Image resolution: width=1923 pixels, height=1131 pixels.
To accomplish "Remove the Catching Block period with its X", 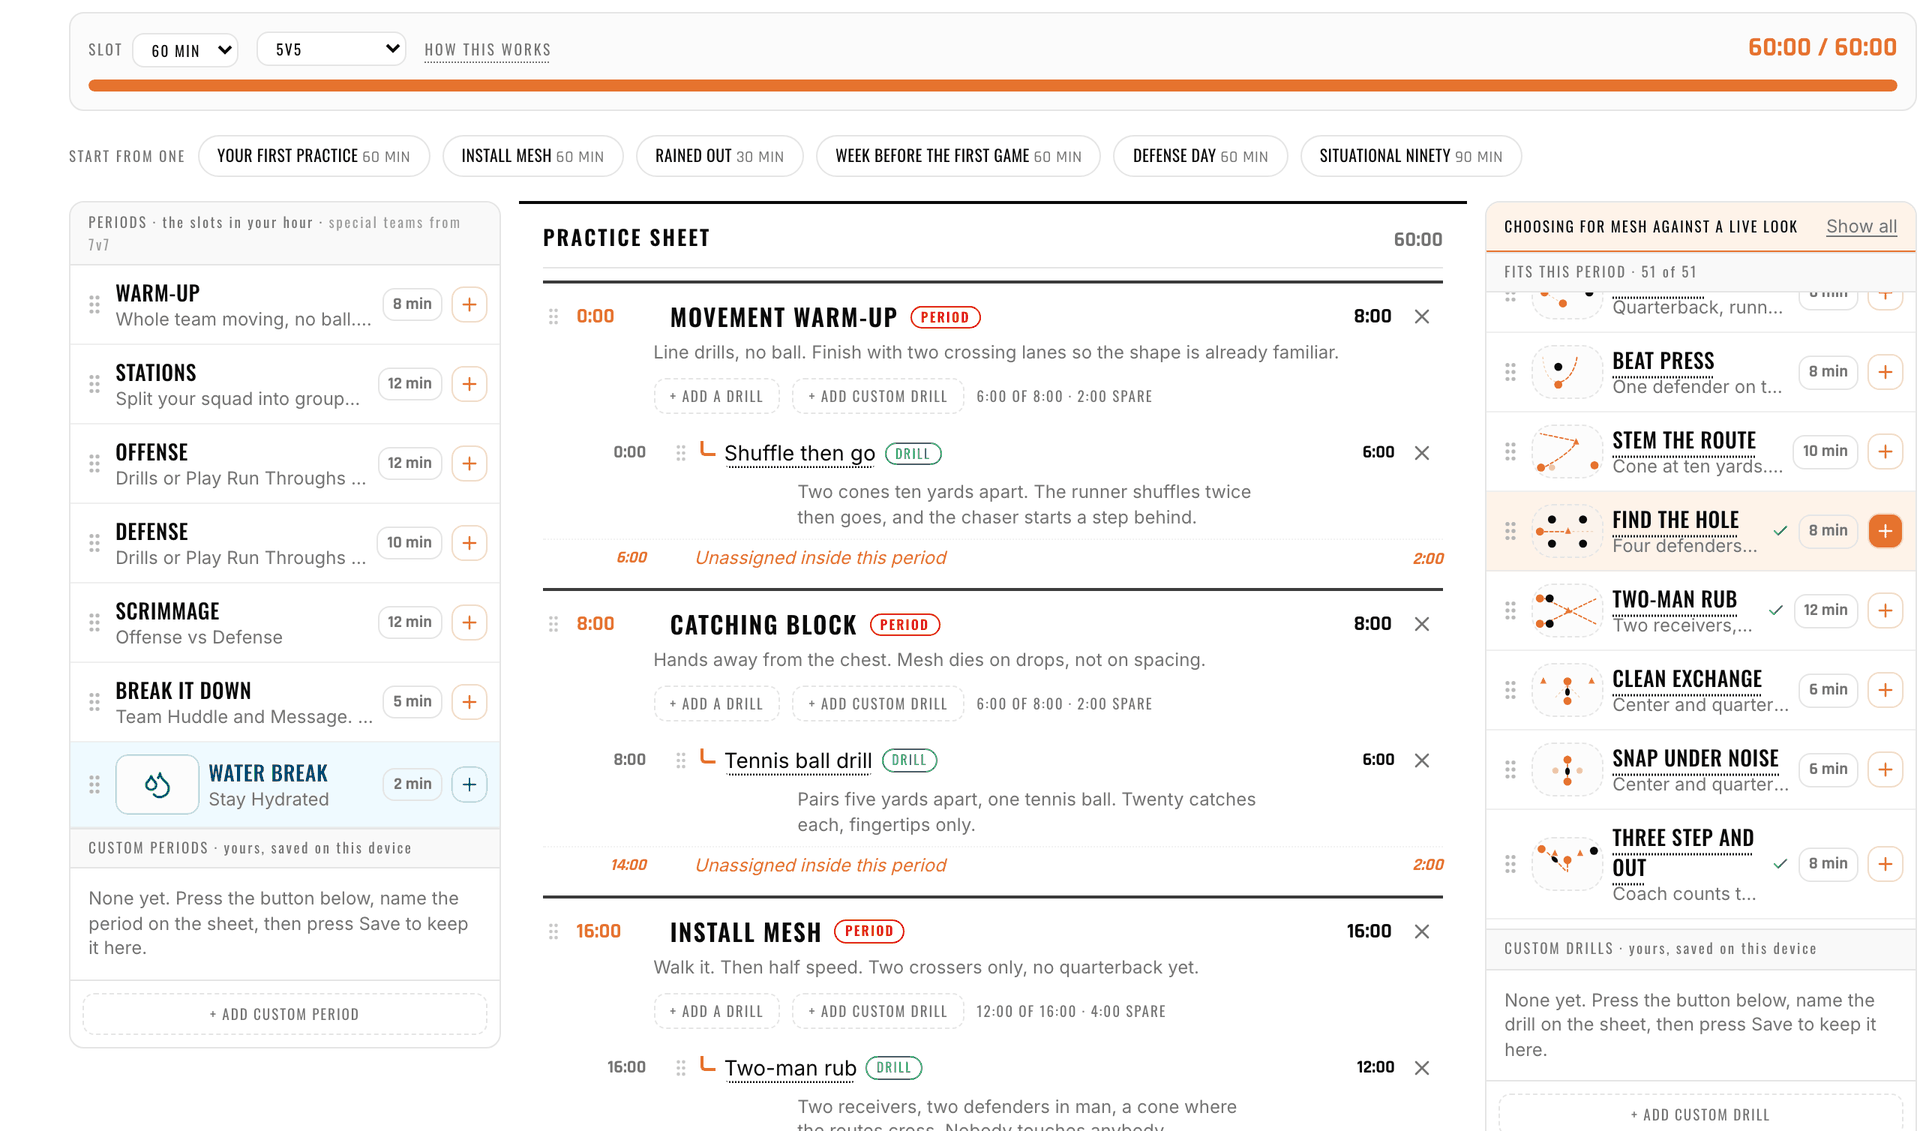I will pyautogui.click(x=1422, y=624).
